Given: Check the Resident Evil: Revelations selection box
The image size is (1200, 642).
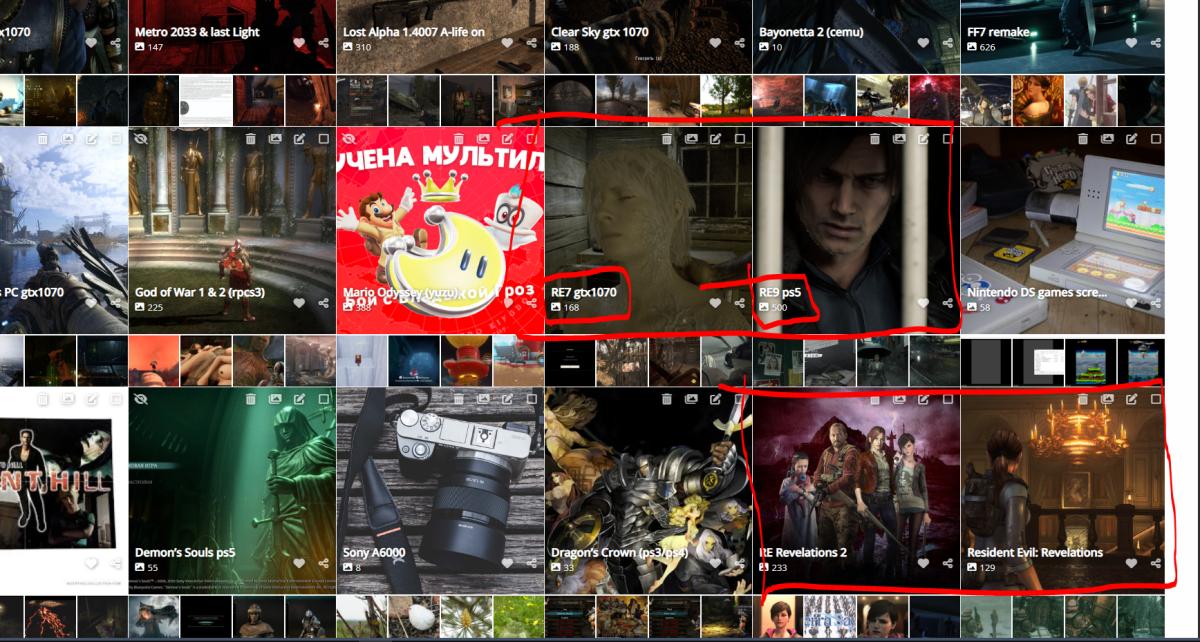Looking at the screenshot, I should click(x=1156, y=399).
